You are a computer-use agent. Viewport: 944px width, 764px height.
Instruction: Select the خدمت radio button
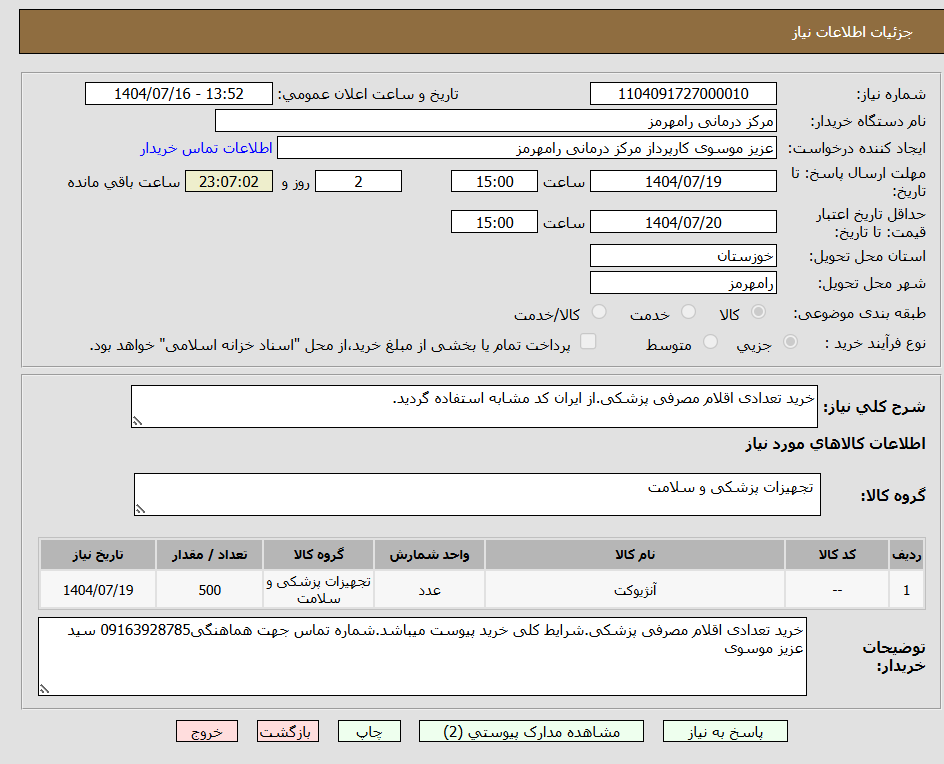(689, 314)
